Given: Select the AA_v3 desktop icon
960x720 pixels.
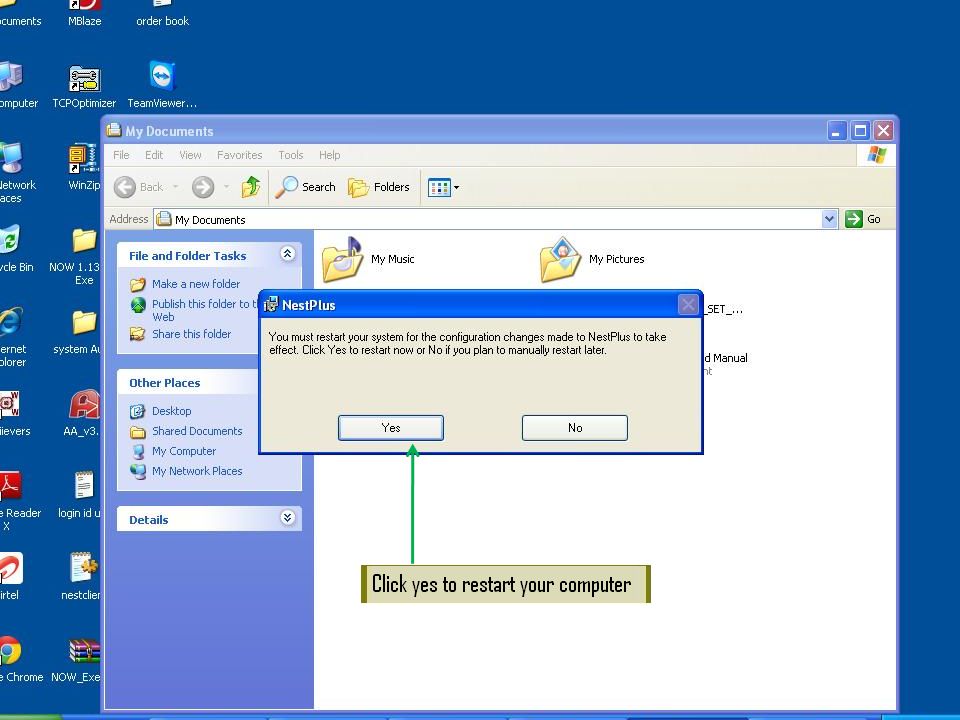Looking at the screenshot, I should click(81, 413).
